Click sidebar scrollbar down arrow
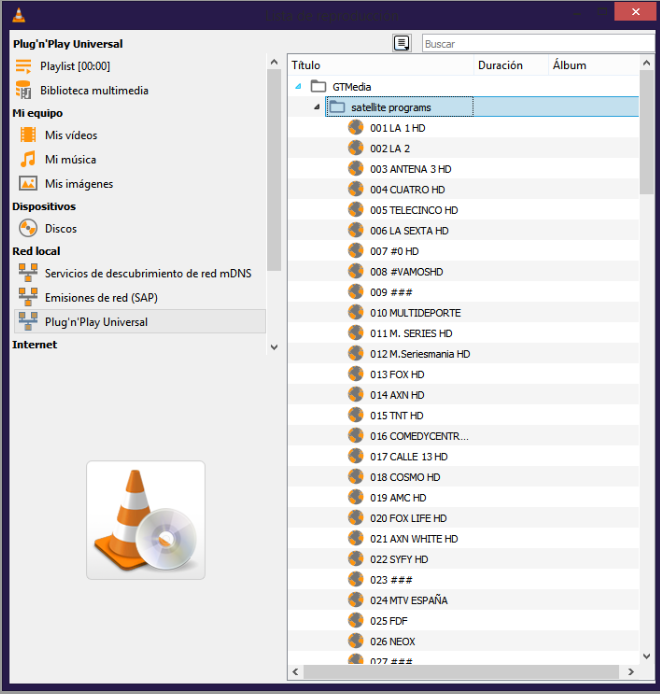The height and width of the screenshot is (694, 660). [x=274, y=347]
